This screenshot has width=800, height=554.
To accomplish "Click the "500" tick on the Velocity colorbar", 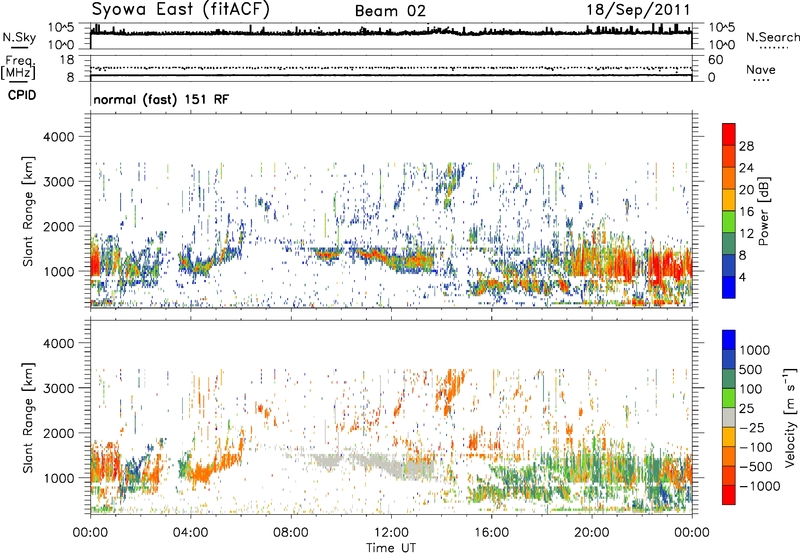I will [x=751, y=369].
